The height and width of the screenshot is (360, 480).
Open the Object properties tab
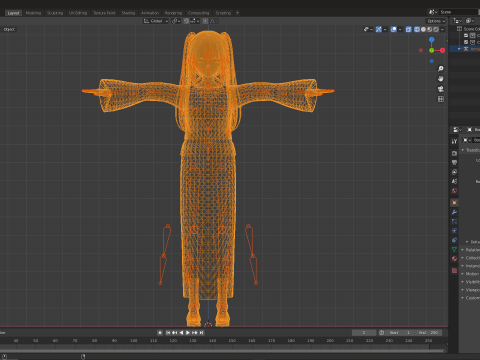point(454,203)
